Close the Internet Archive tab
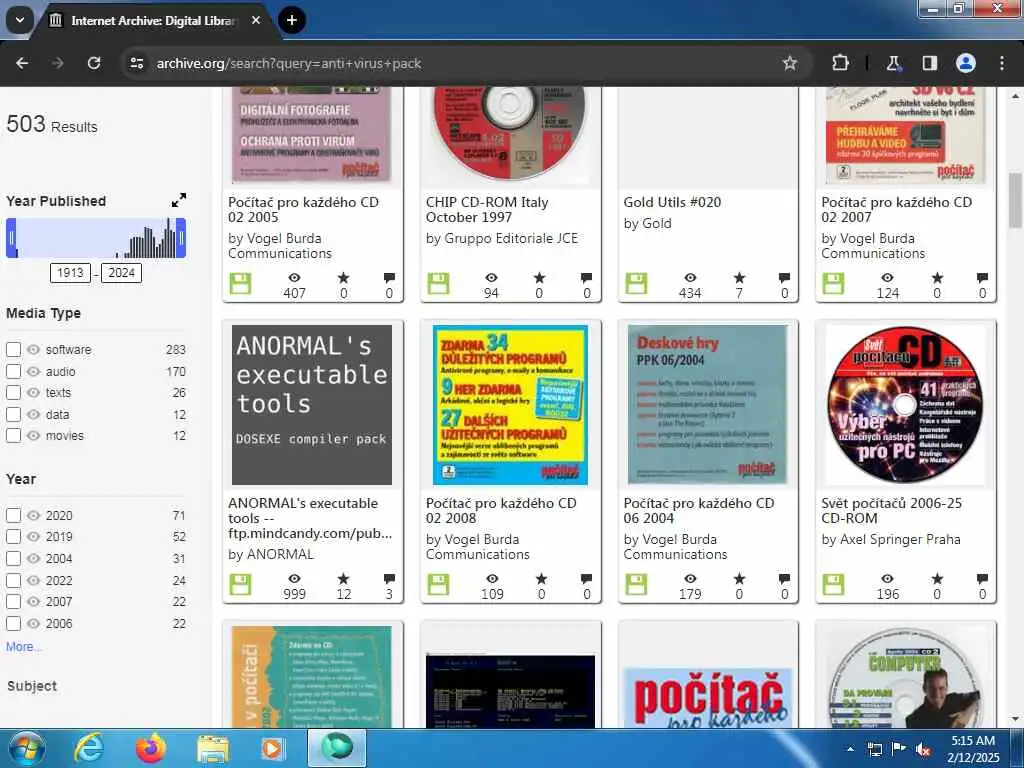 (x=256, y=20)
